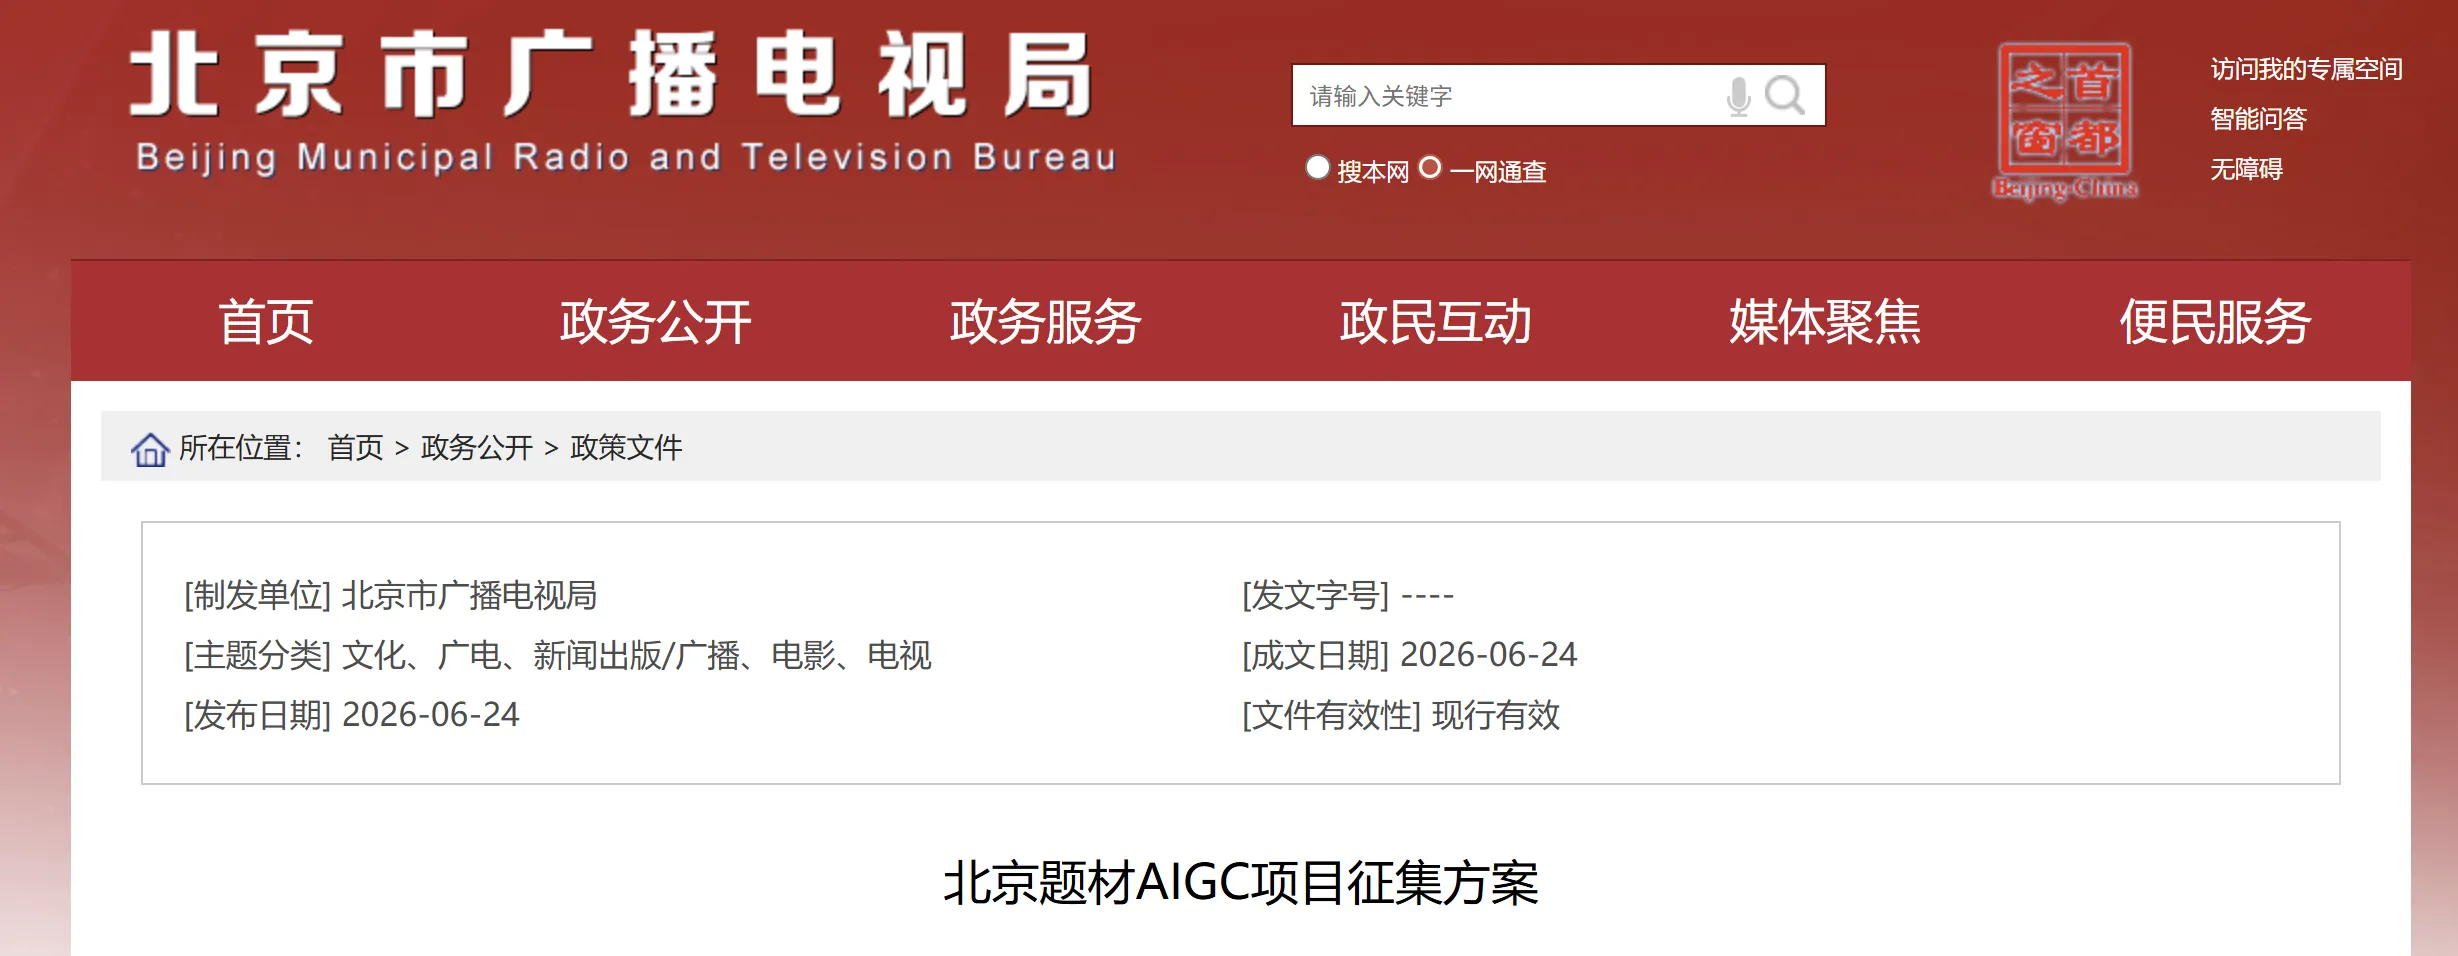Select the 搜本网 radio button
Image resolution: width=2458 pixels, height=956 pixels.
(x=1318, y=168)
